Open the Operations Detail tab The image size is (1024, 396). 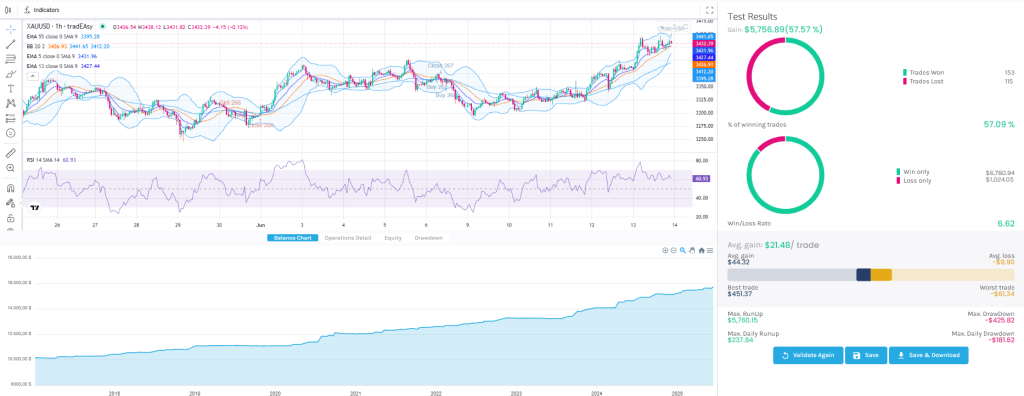(347, 238)
